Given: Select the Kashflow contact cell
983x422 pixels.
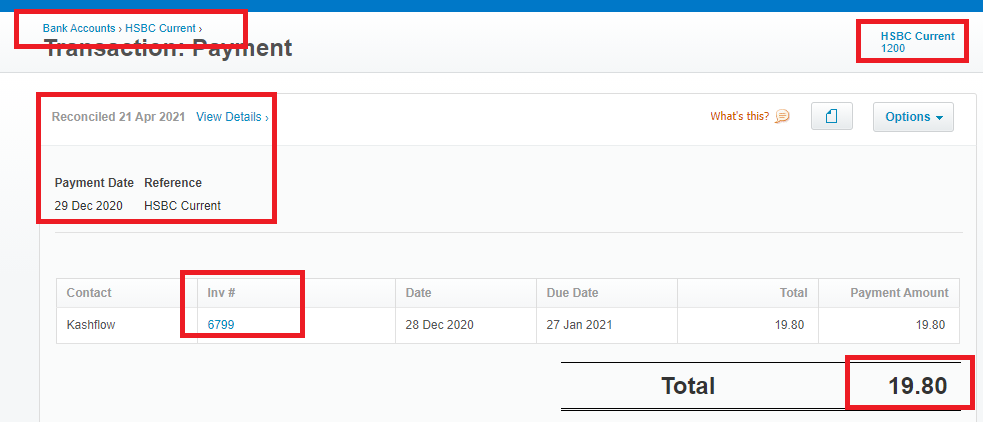Looking at the screenshot, I should pyautogui.click(x=127, y=325).
